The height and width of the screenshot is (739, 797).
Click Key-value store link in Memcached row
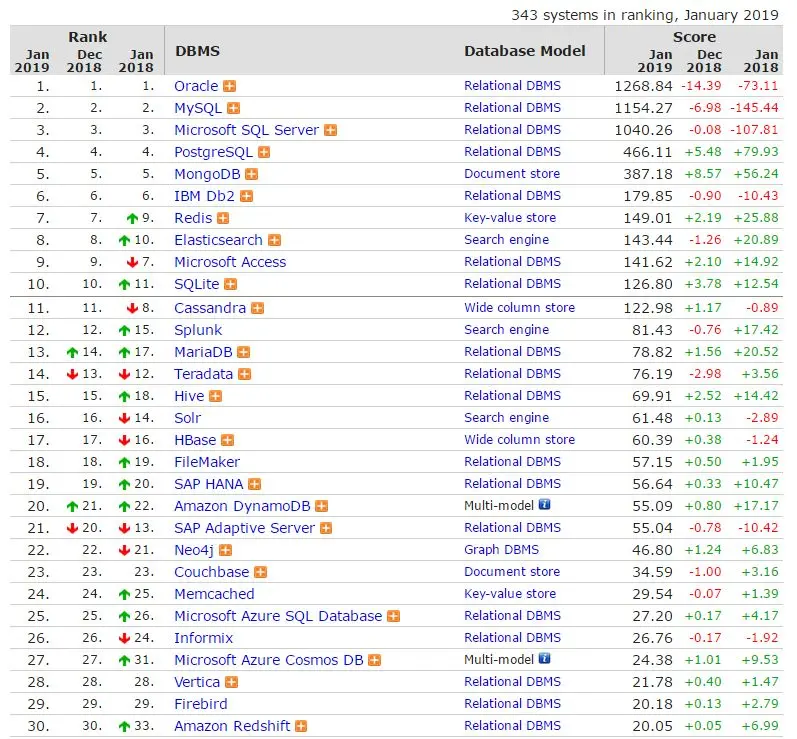[x=510, y=594]
